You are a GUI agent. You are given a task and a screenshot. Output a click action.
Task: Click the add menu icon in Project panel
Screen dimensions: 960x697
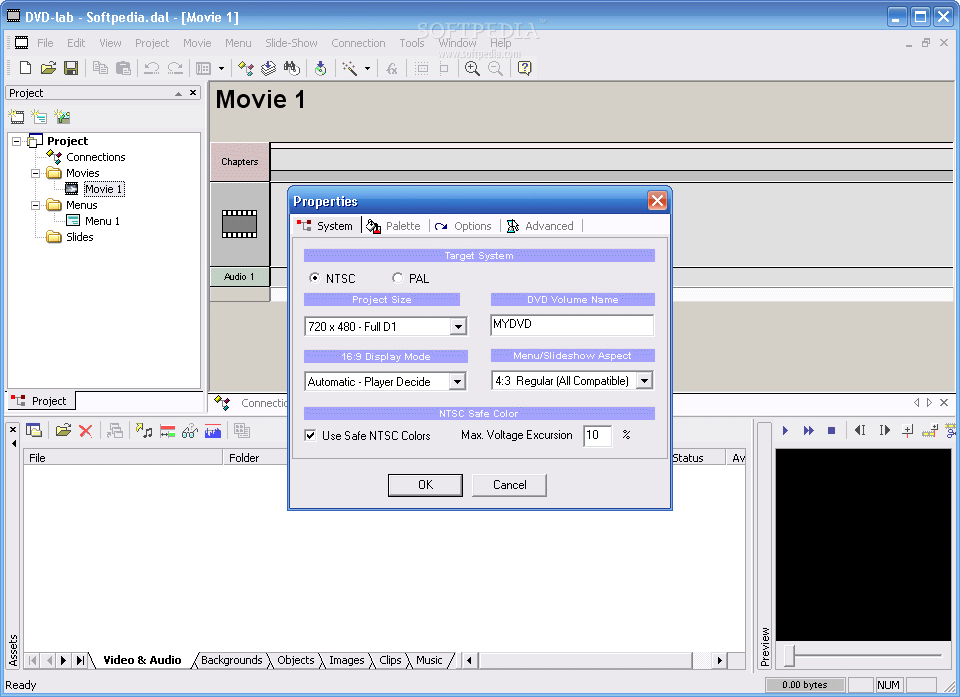point(39,116)
